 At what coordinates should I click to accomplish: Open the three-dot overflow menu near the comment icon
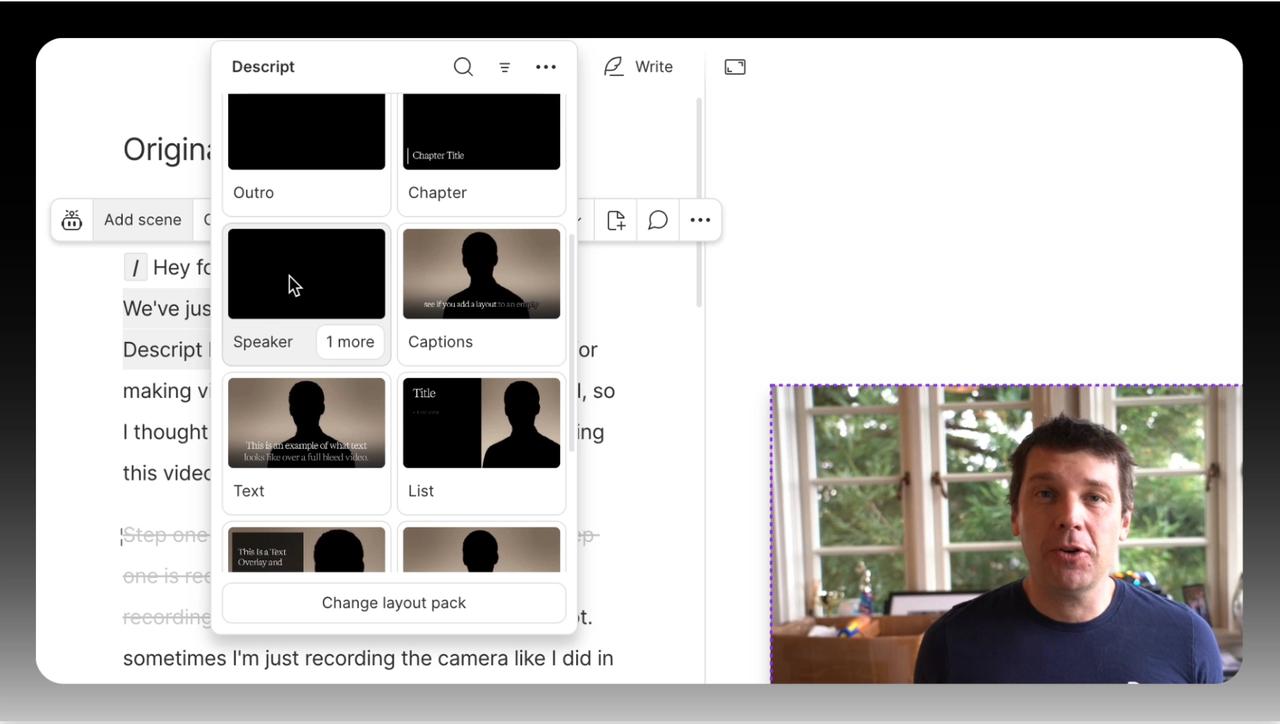(x=699, y=219)
